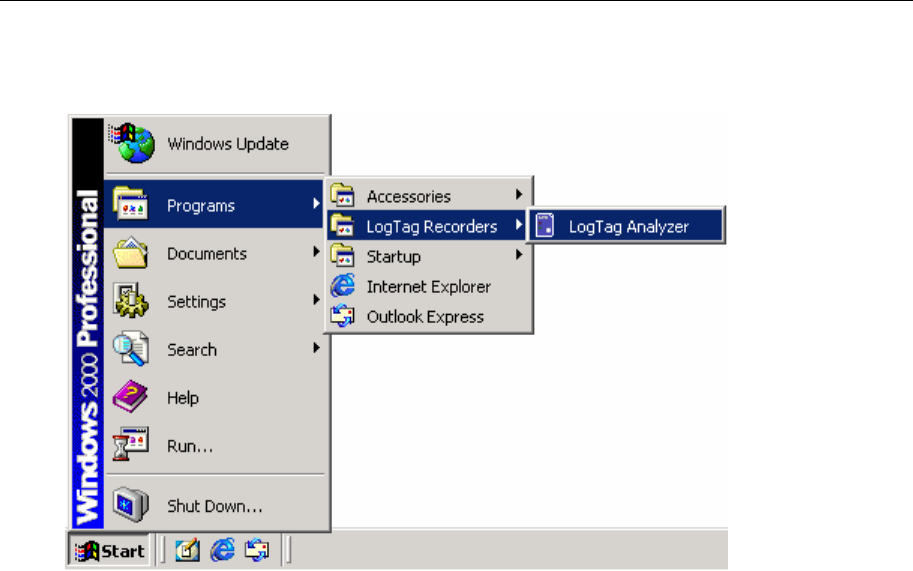Open Documents label in Start menu

(207, 254)
